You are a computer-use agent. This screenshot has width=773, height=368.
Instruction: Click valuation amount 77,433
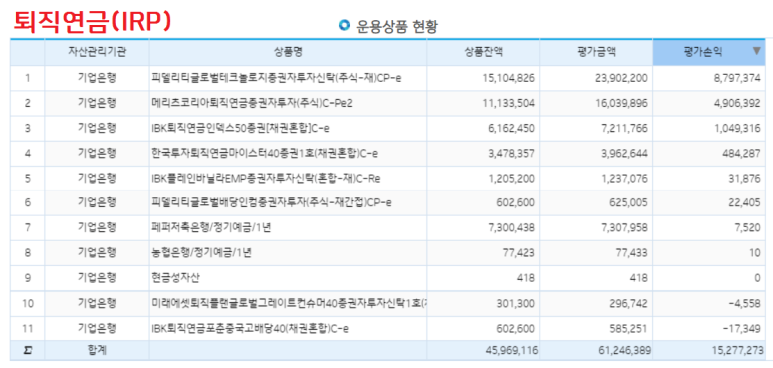(x=632, y=253)
